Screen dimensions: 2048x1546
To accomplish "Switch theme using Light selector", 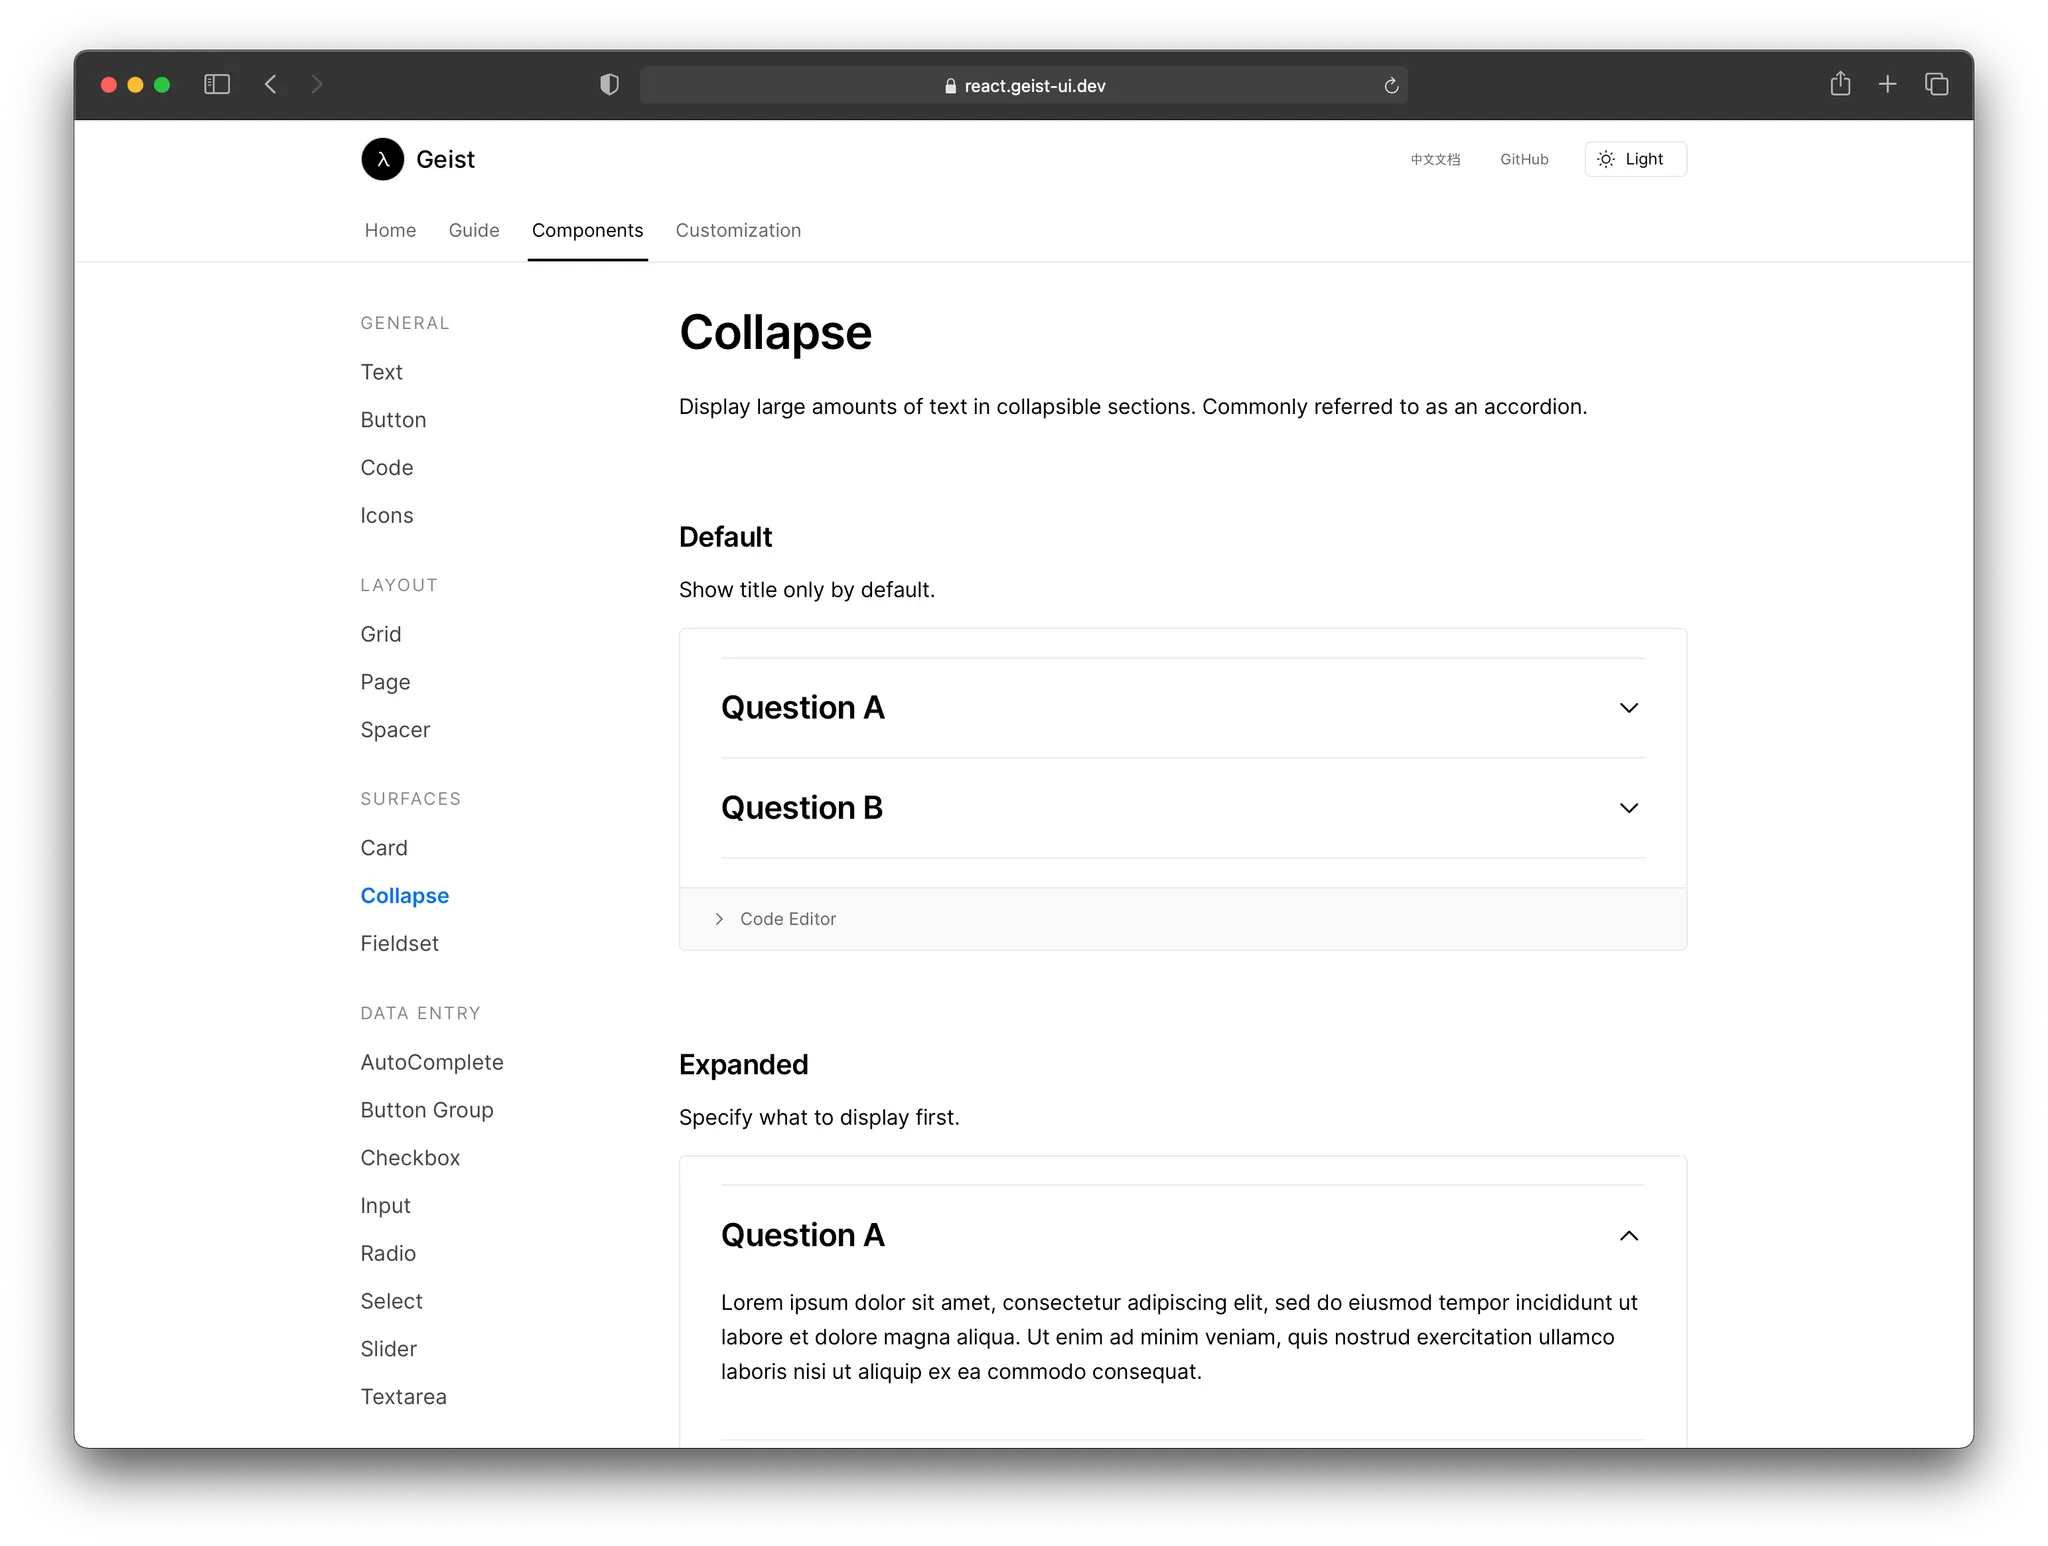I will pos(1635,159).
